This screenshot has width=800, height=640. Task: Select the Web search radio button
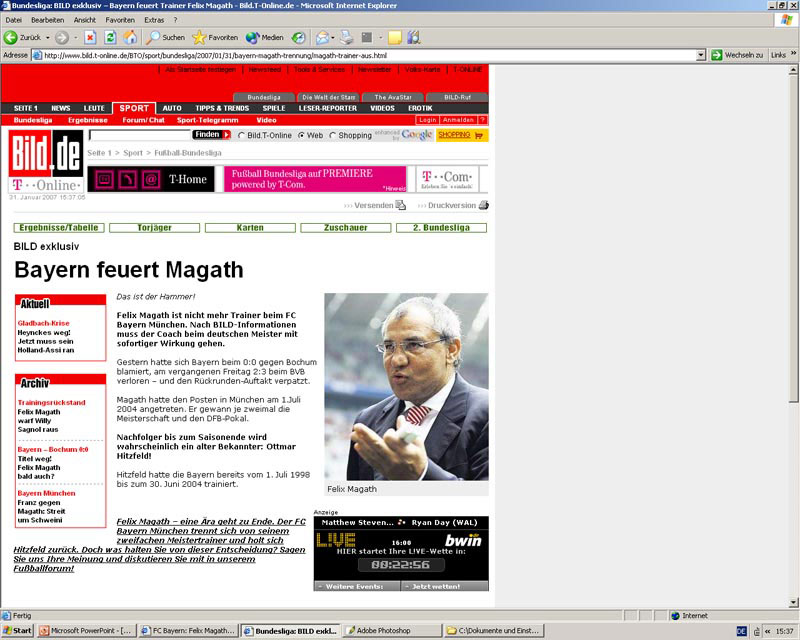click(301, 135)
